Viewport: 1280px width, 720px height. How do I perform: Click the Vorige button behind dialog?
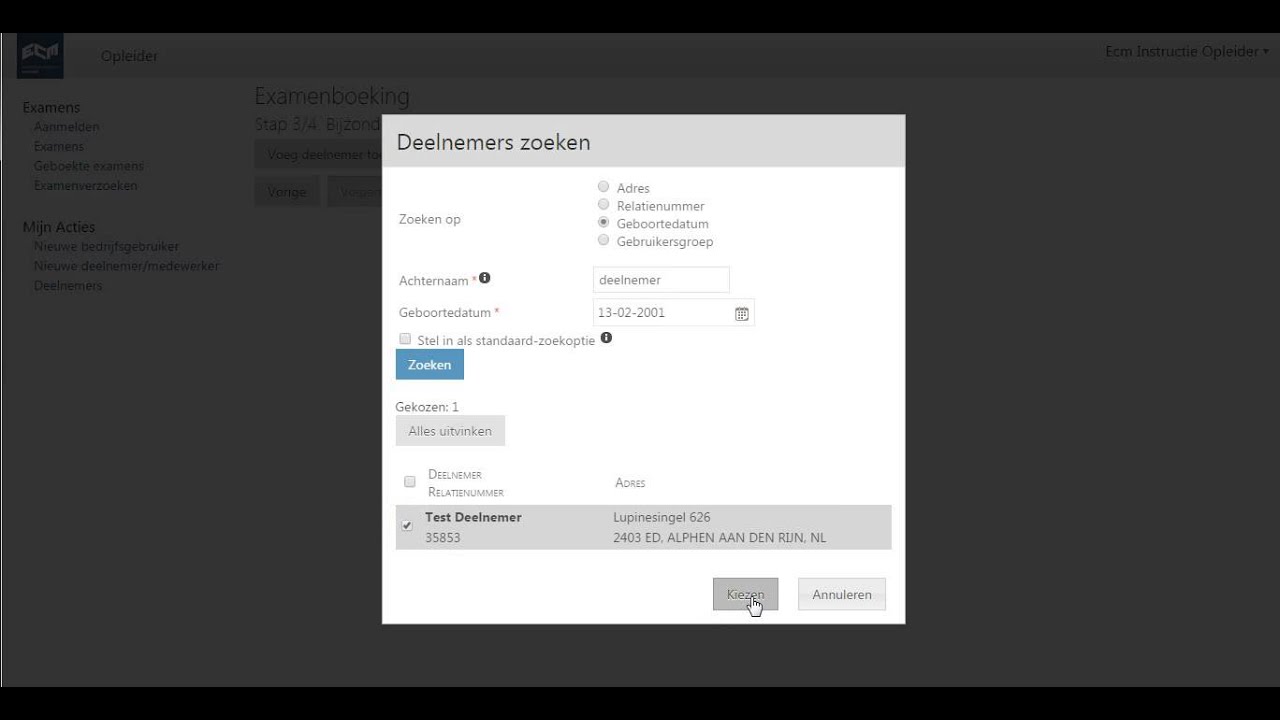(287, 191)
